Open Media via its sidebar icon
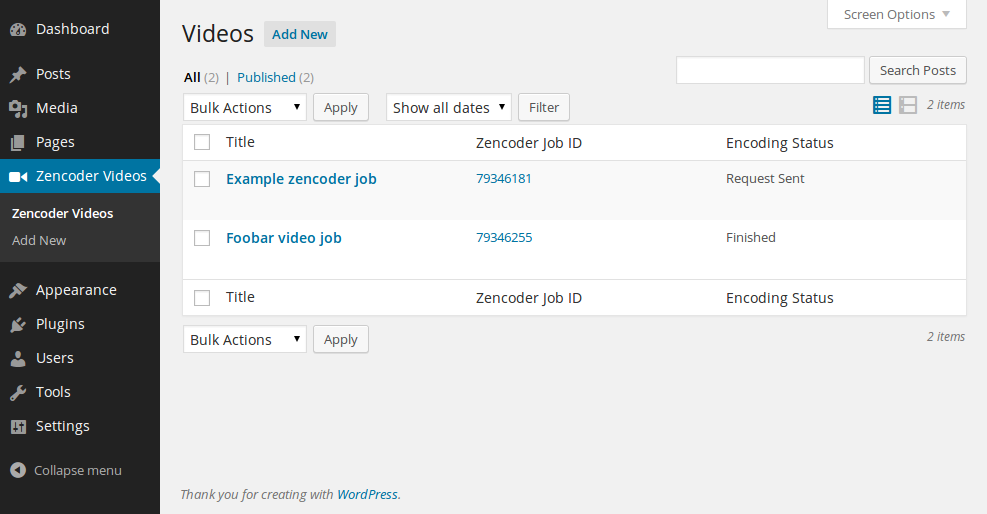987x514 pixels. coord(18,108)
